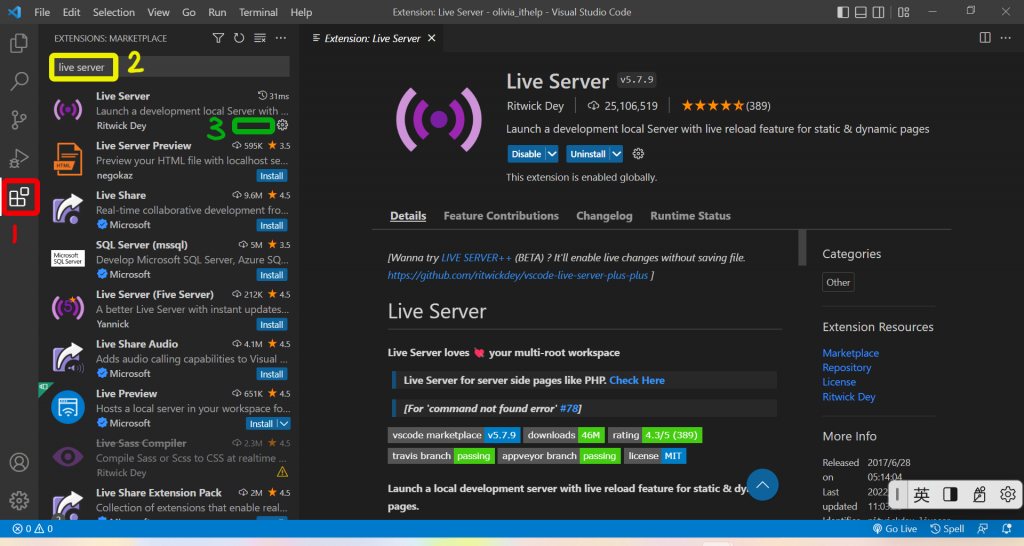Image resolution: width=1024 pixels, height=546 pixels.
Task: Open the File menu
Action: coord(42,12)
